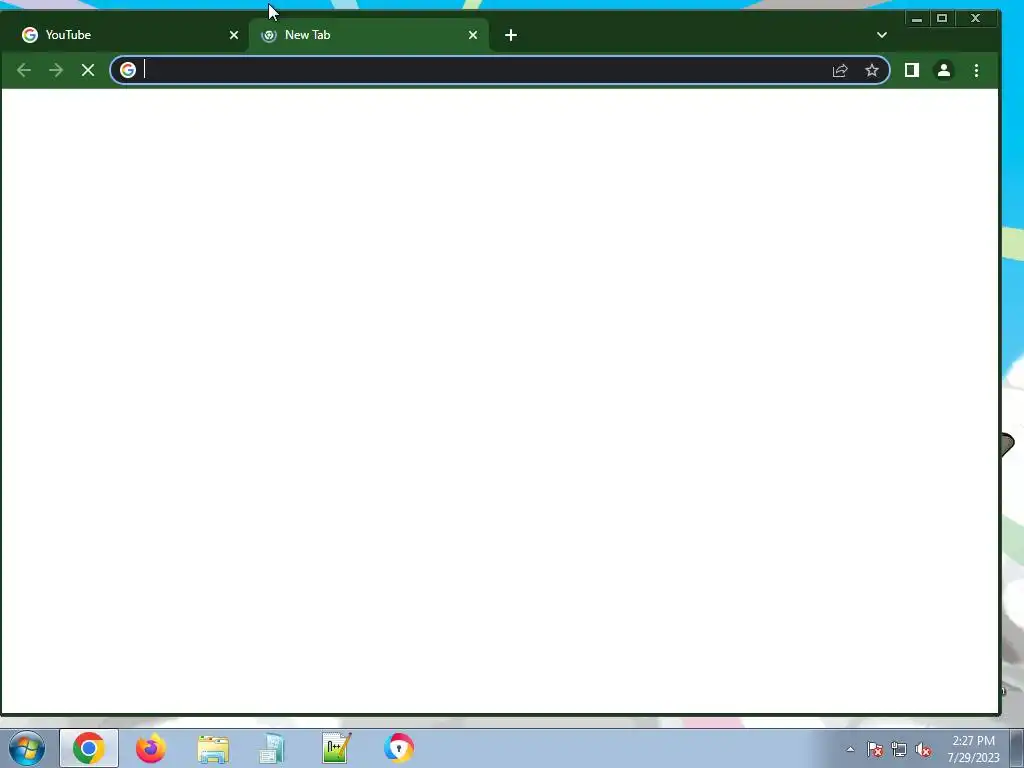Image resolution: width=1024 pixels, height=768 pixels.
Task: Open the colorful keyhole browser taskbar icon
Action: 399,748
